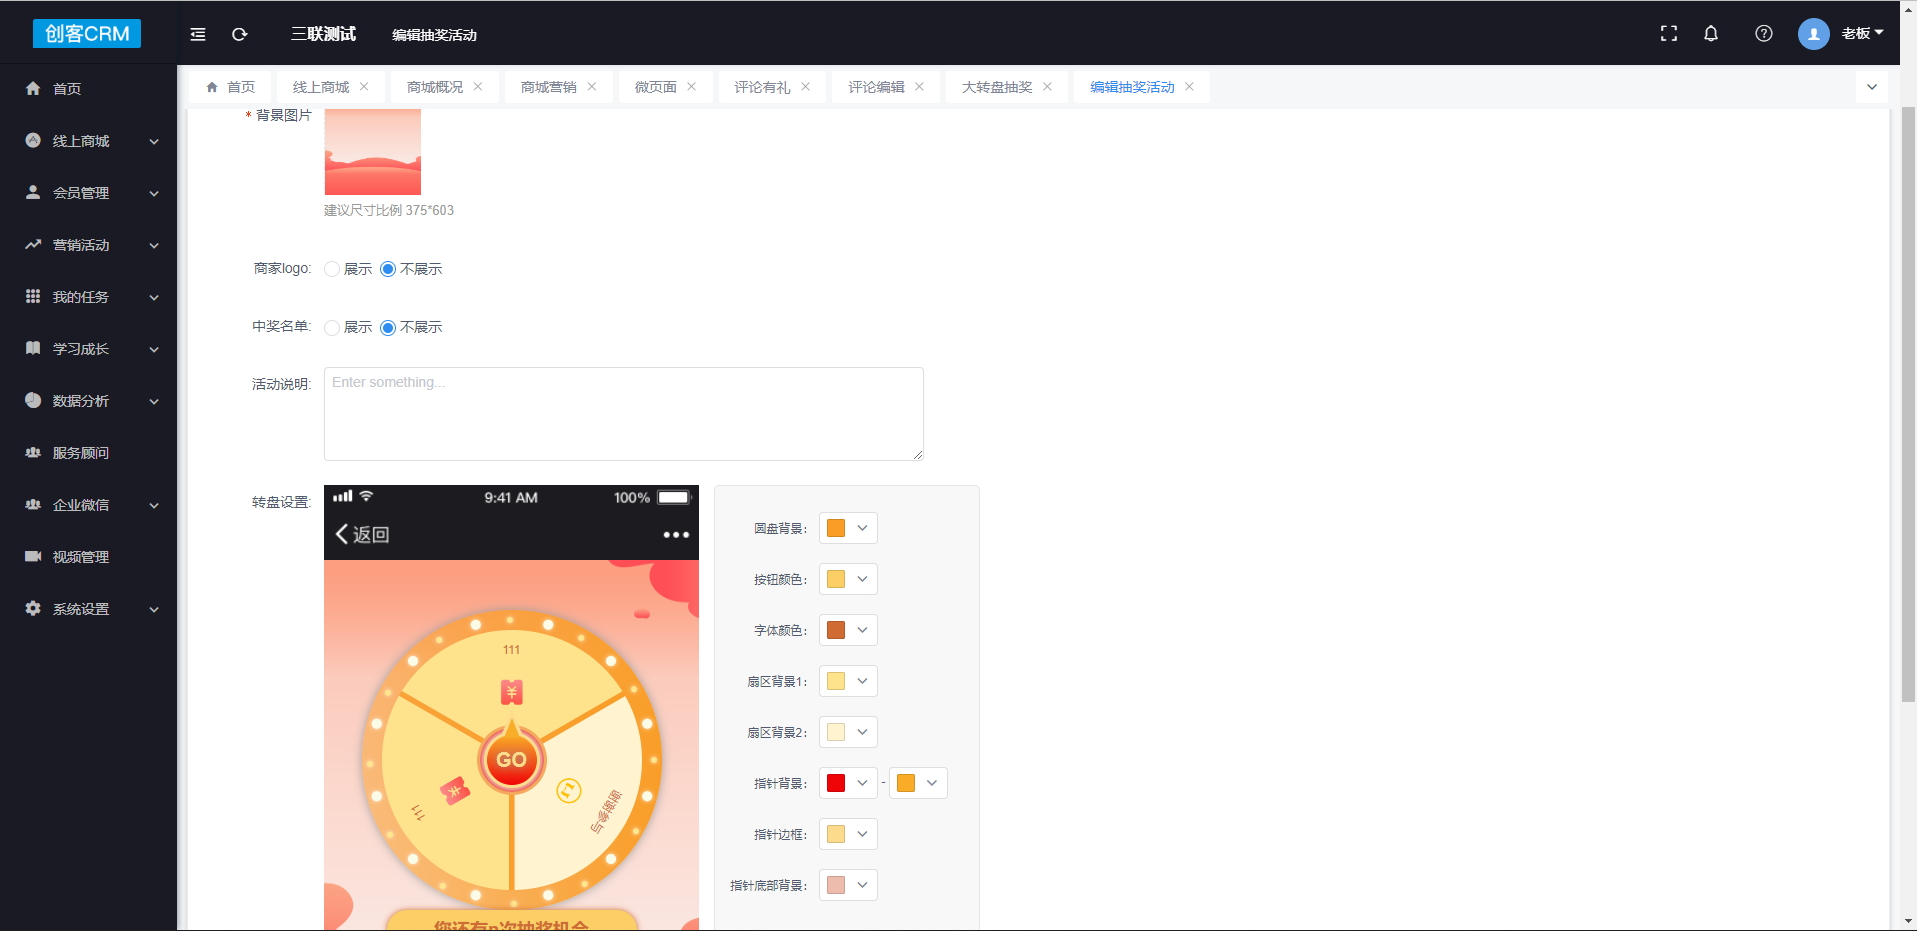
Task: Open the 扇区背景1 color dropdown
Action: (848, 681)
